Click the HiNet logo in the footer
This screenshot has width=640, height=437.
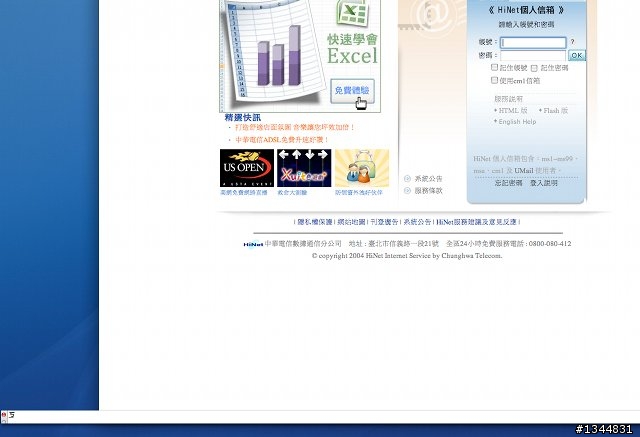253,244
